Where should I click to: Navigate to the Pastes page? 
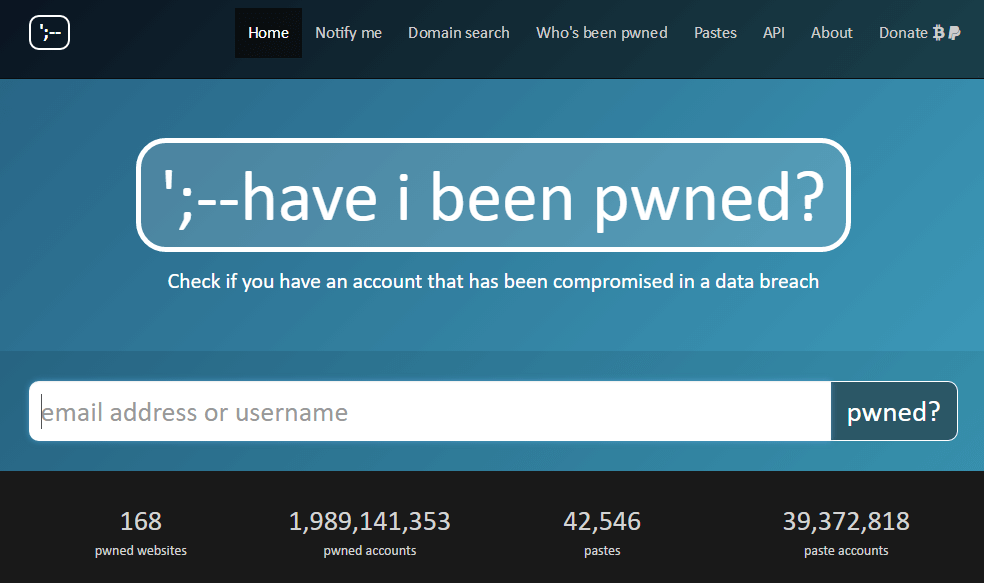coord(715,33)
